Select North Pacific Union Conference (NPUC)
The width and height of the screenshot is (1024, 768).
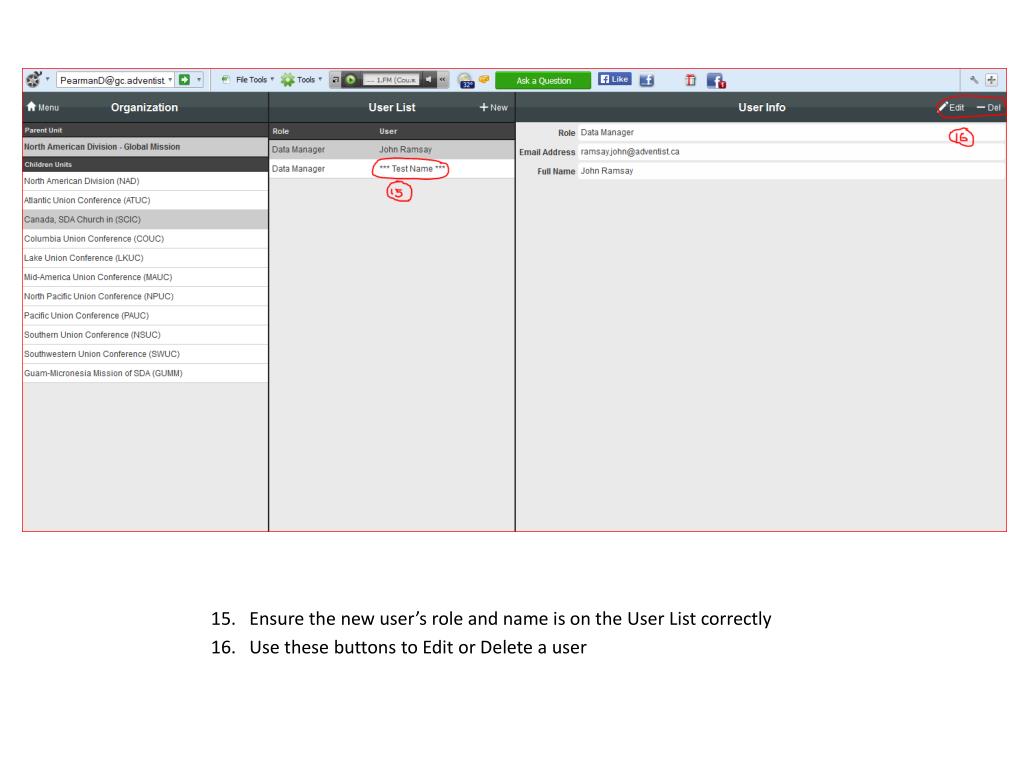click(x=145, y=296)
